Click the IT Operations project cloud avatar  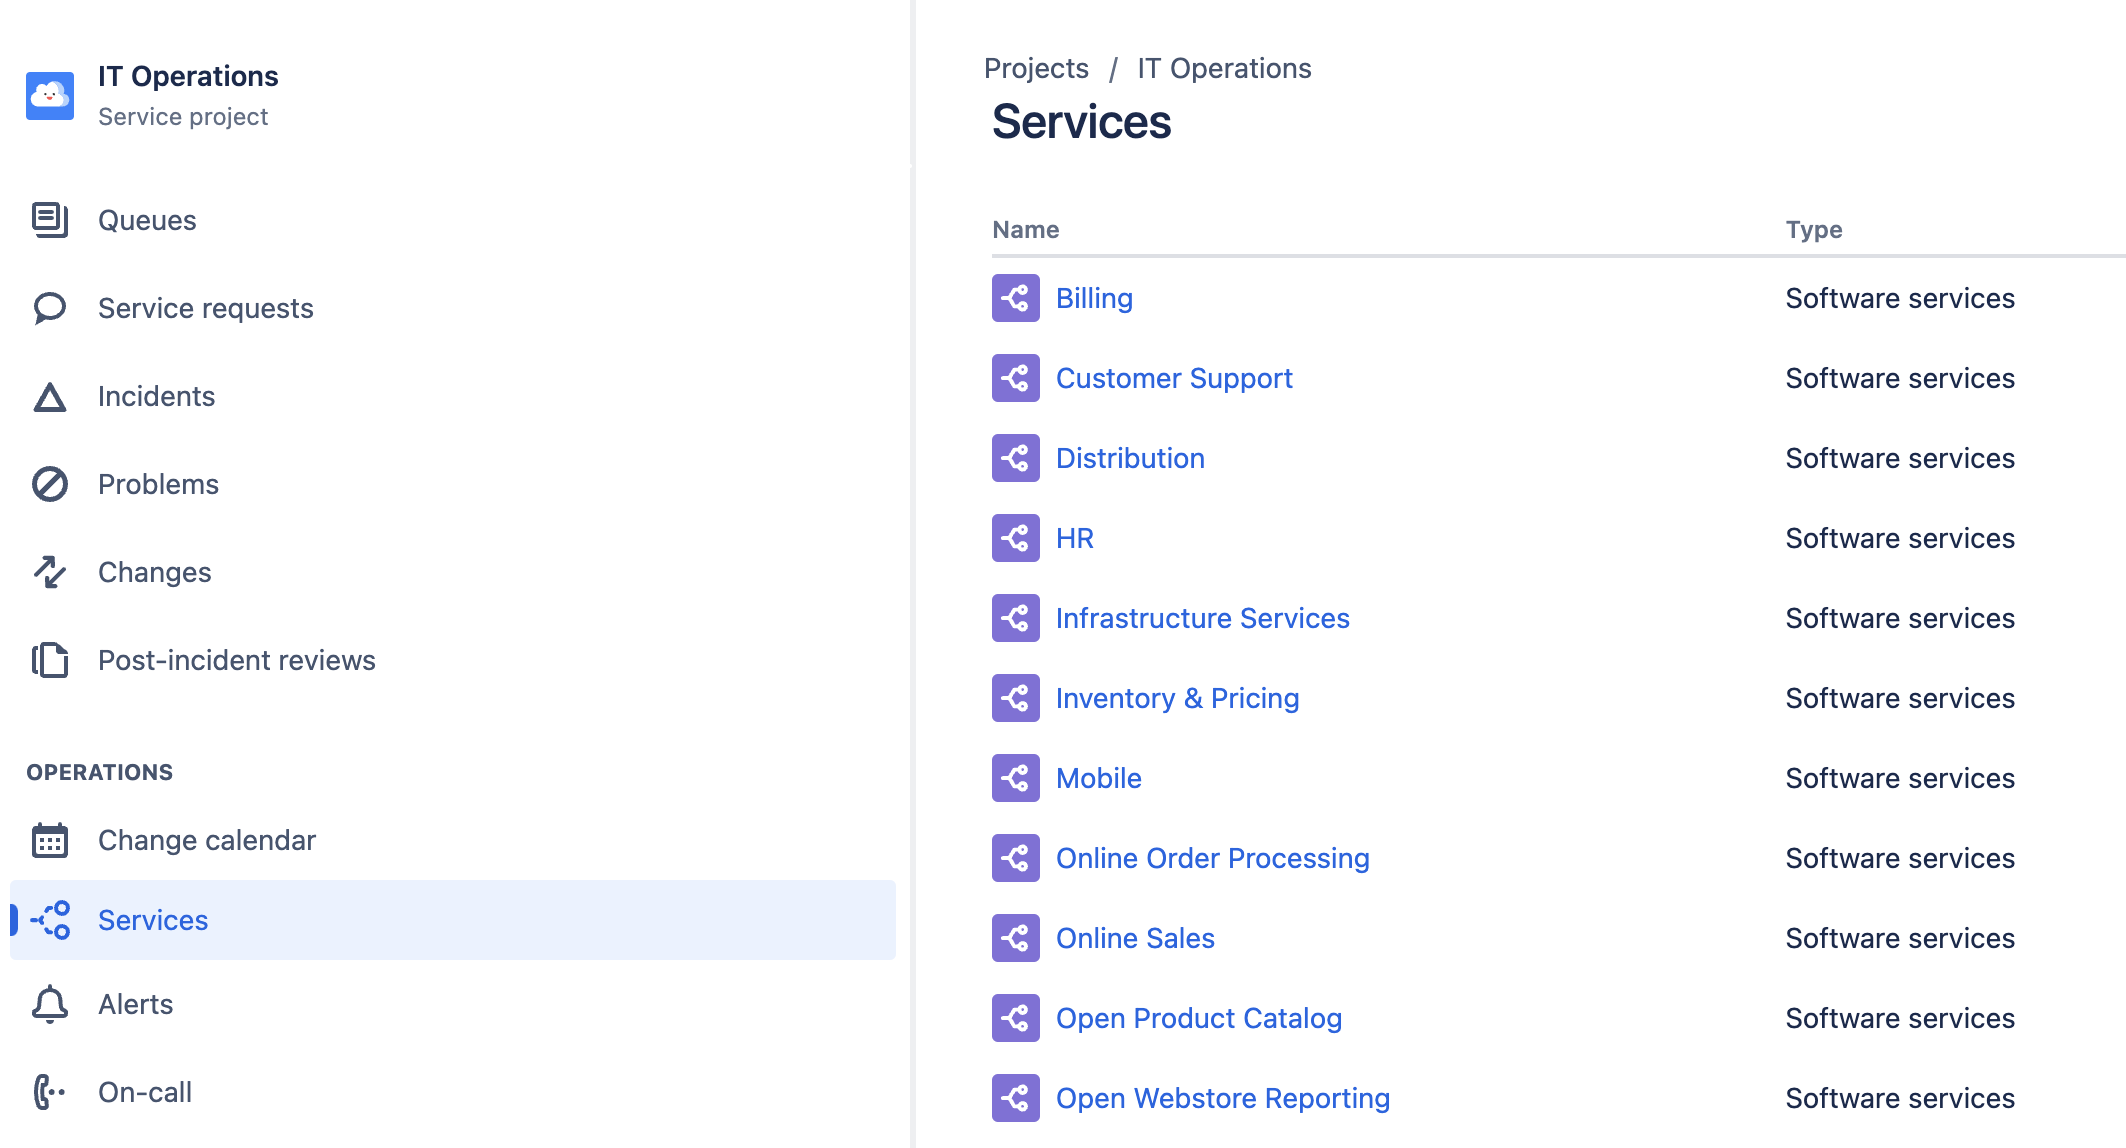click(x=50, y=96)
